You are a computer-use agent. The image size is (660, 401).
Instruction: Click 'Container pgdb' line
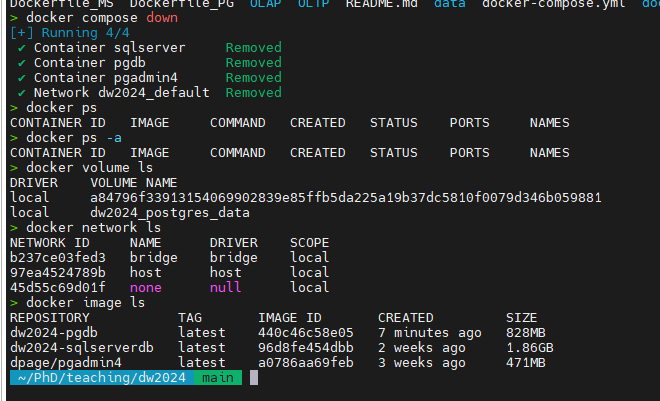pos(90,63)
